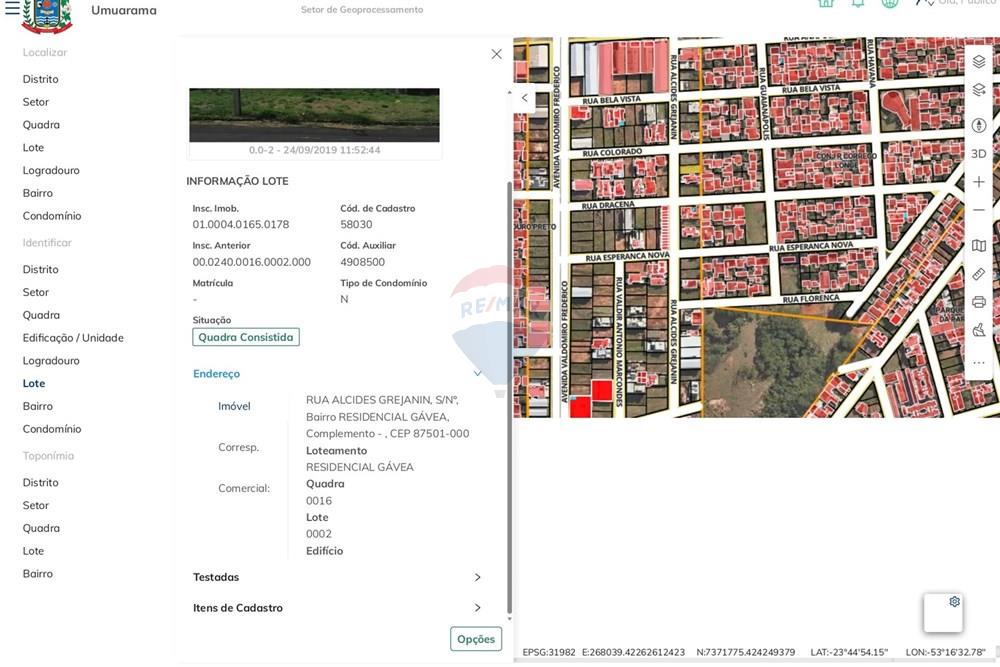Viewport: 1000px width, 667px height.
Task: Open the print map tool
Action: (978, 301)
